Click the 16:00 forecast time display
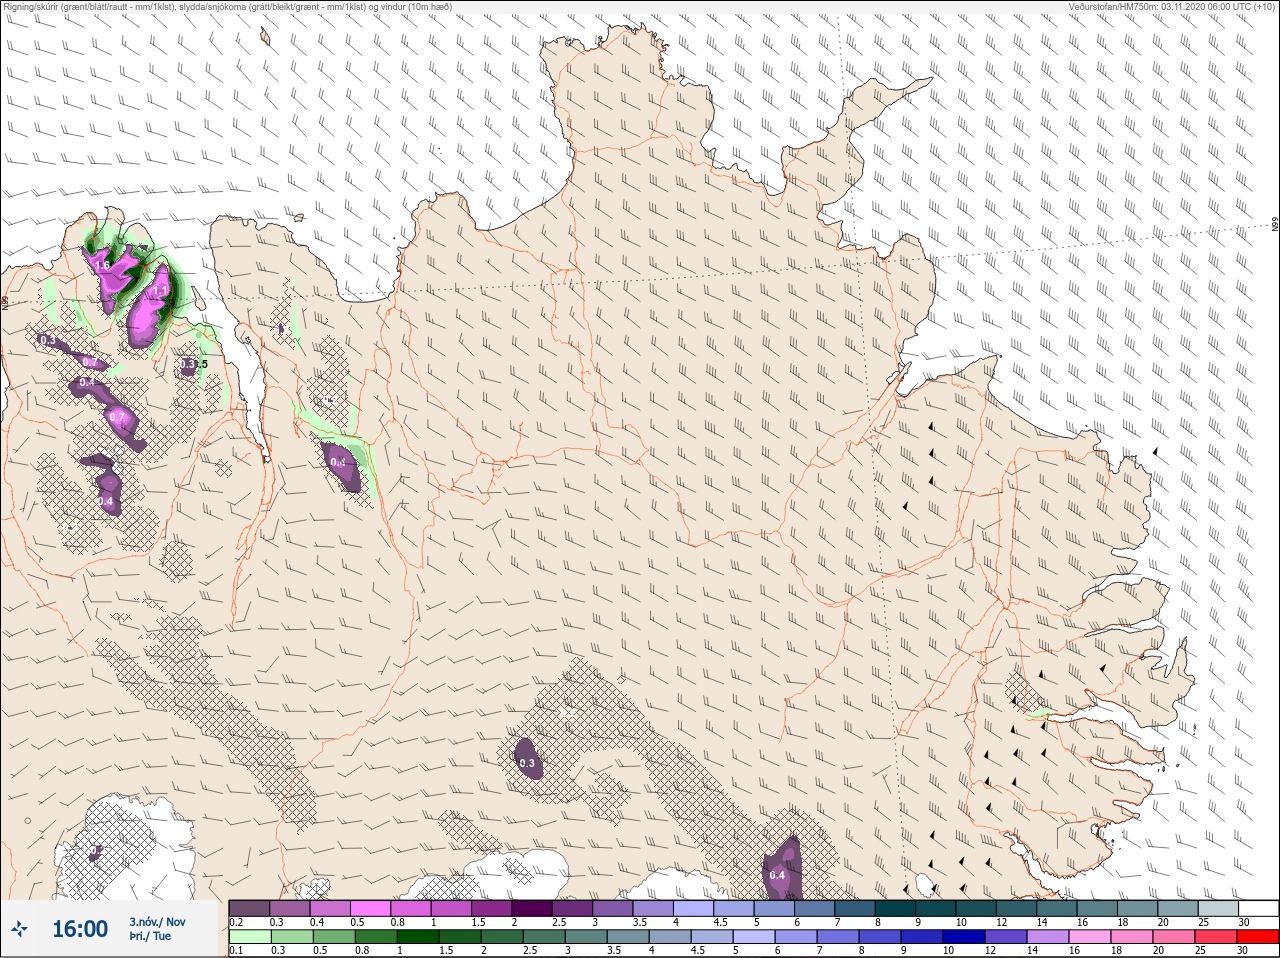Viewport: 1280px width, 958px height. (80, 929)
